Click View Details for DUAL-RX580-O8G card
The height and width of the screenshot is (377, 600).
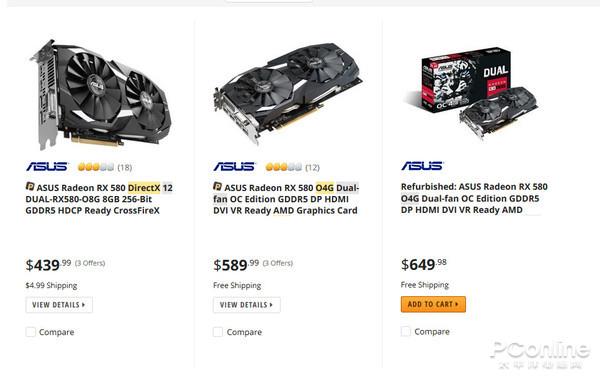(59, 305)
